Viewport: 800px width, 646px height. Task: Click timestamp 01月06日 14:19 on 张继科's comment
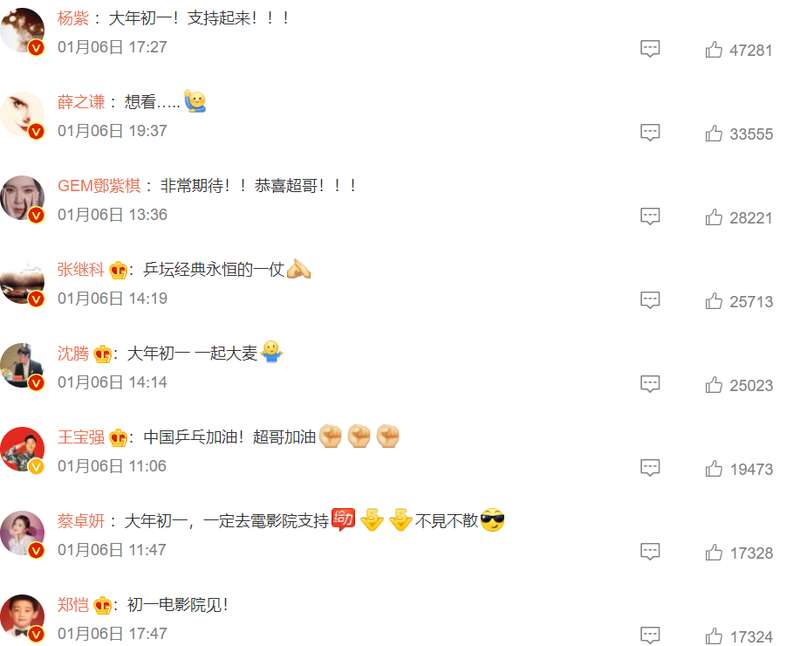coord(112,299)
